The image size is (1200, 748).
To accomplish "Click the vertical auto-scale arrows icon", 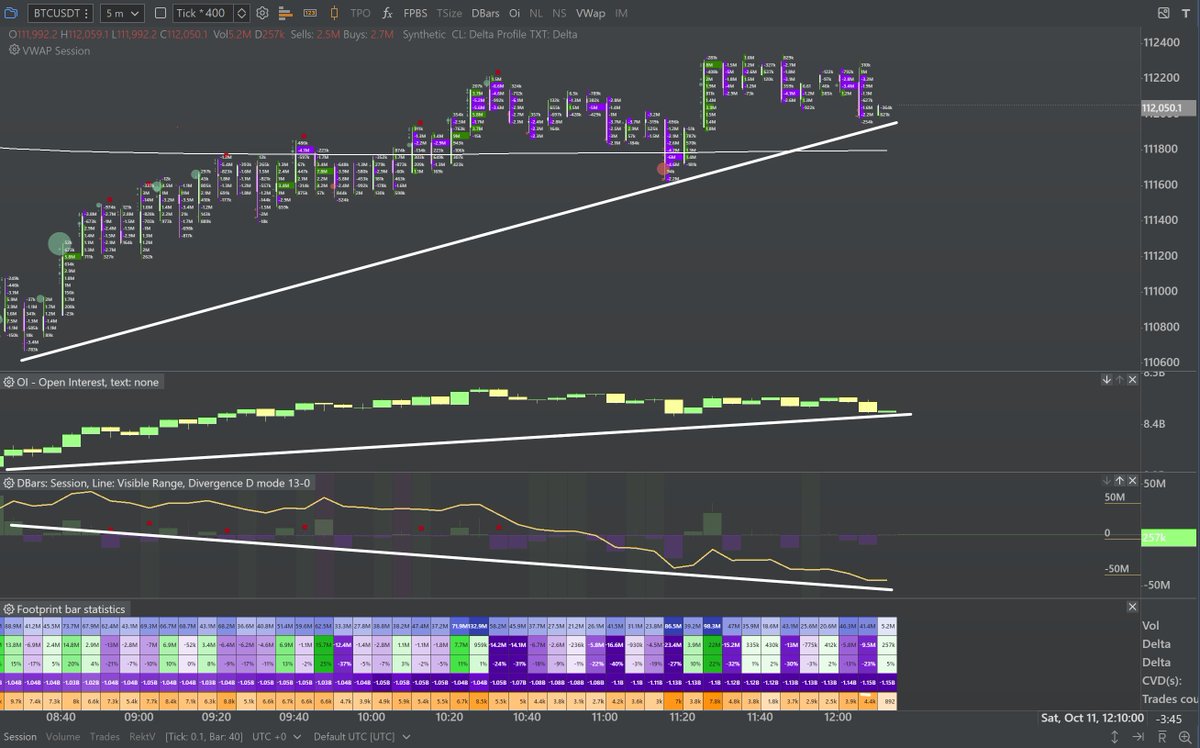I will (1115, 737).
